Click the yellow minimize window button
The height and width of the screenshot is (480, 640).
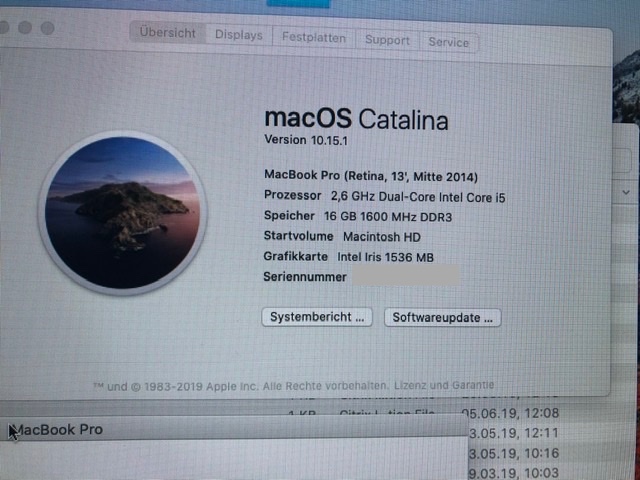(x=25, y=27)
